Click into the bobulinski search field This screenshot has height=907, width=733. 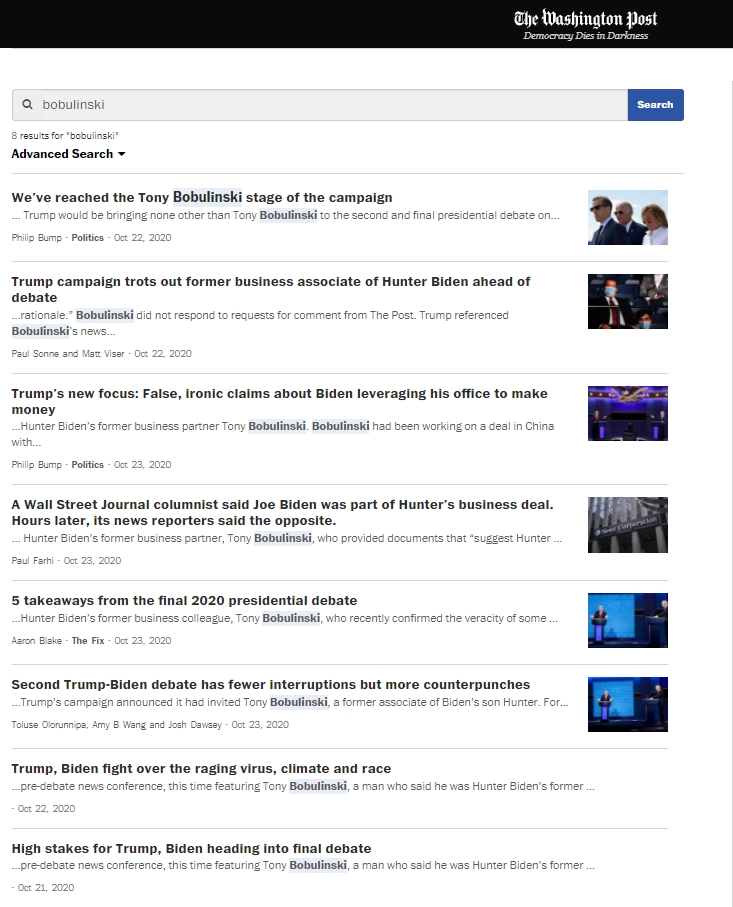pos(319,105)
